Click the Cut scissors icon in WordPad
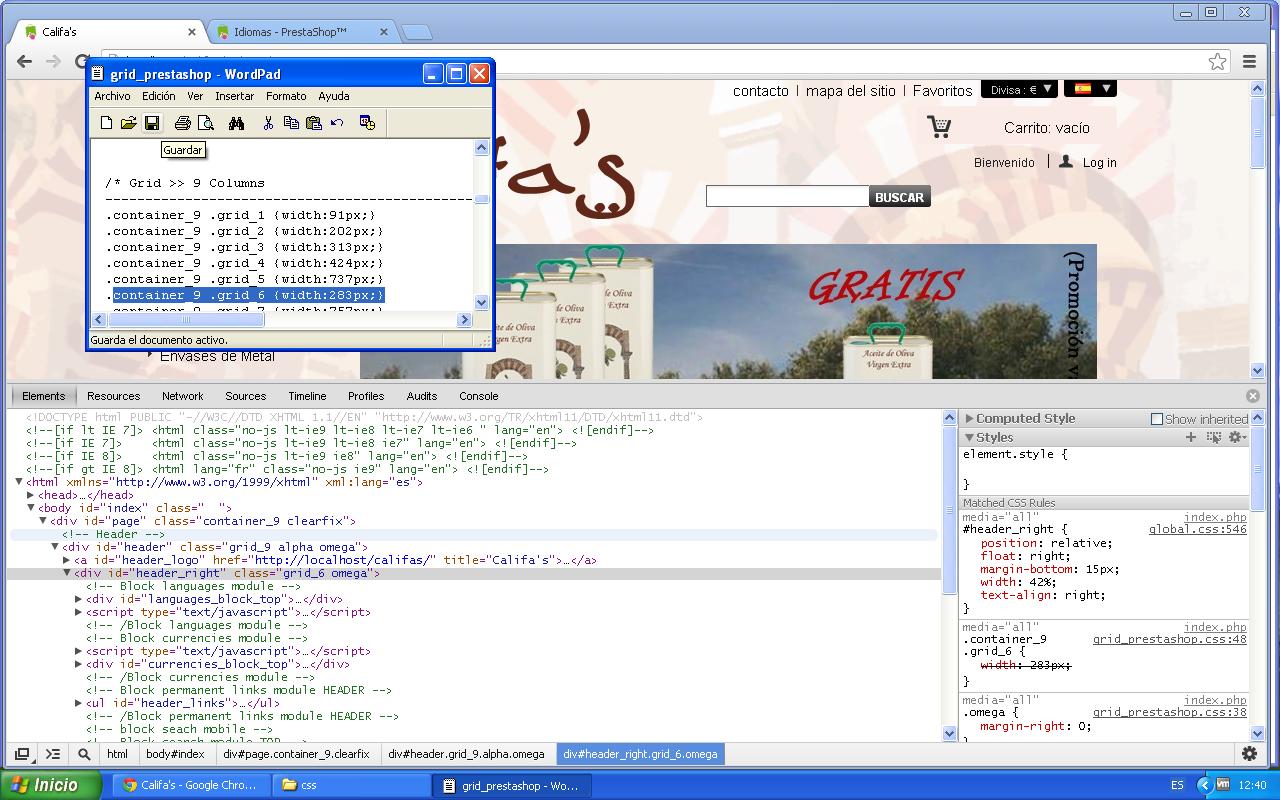The height and width of the screenshot is (800, 1280). (x=268, y=123)
